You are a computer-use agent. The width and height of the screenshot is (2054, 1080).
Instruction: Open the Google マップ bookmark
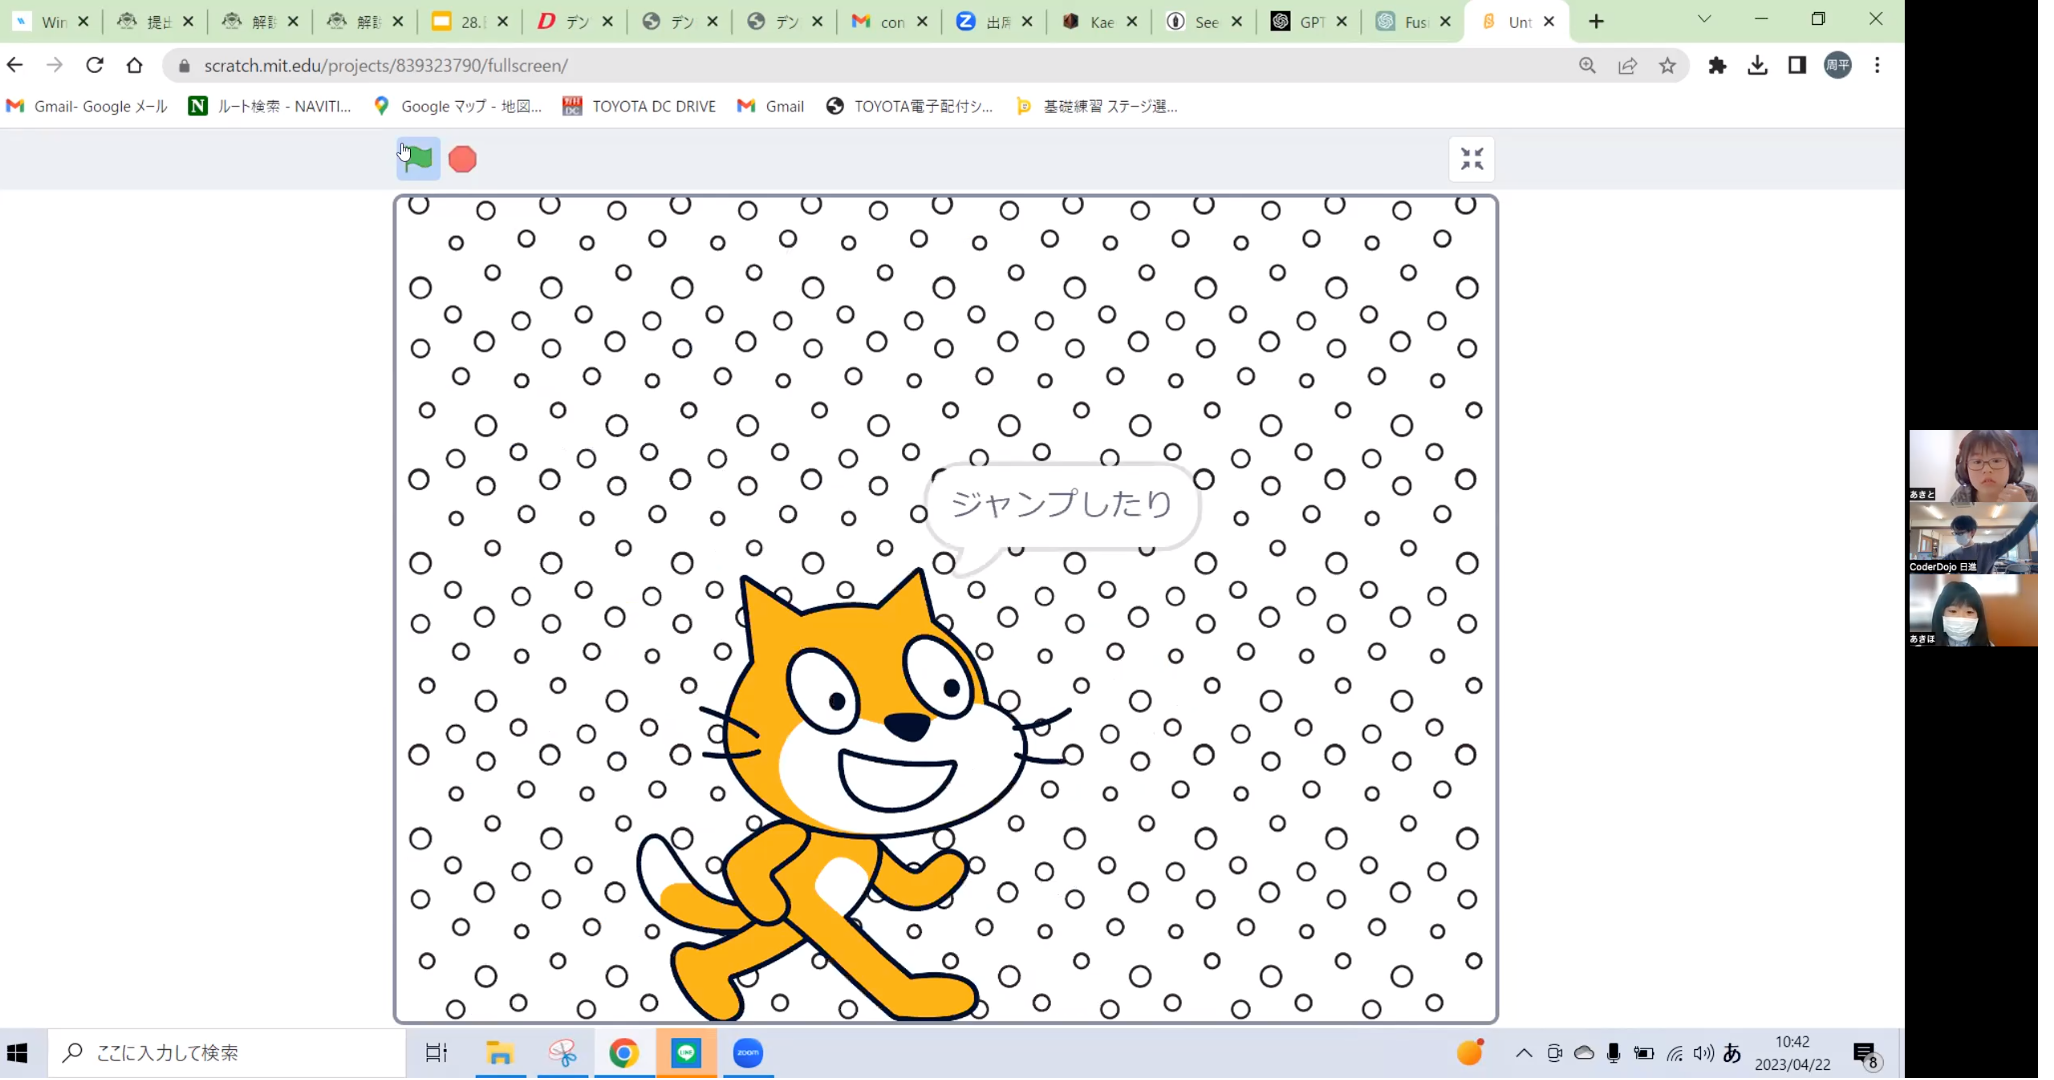pyautogui.click(x=457, y=106)
